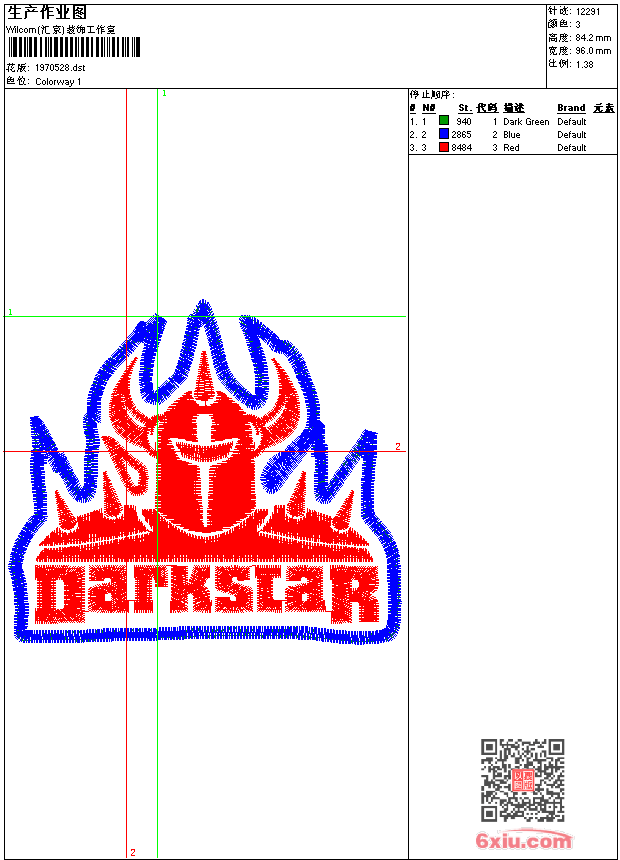Click the Brand column header
The image size is (620, 860).
coord(571,108)
